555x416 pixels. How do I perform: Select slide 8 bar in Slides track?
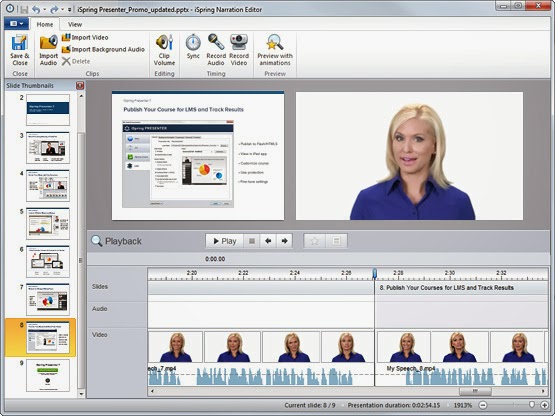[x=461, y=287]
